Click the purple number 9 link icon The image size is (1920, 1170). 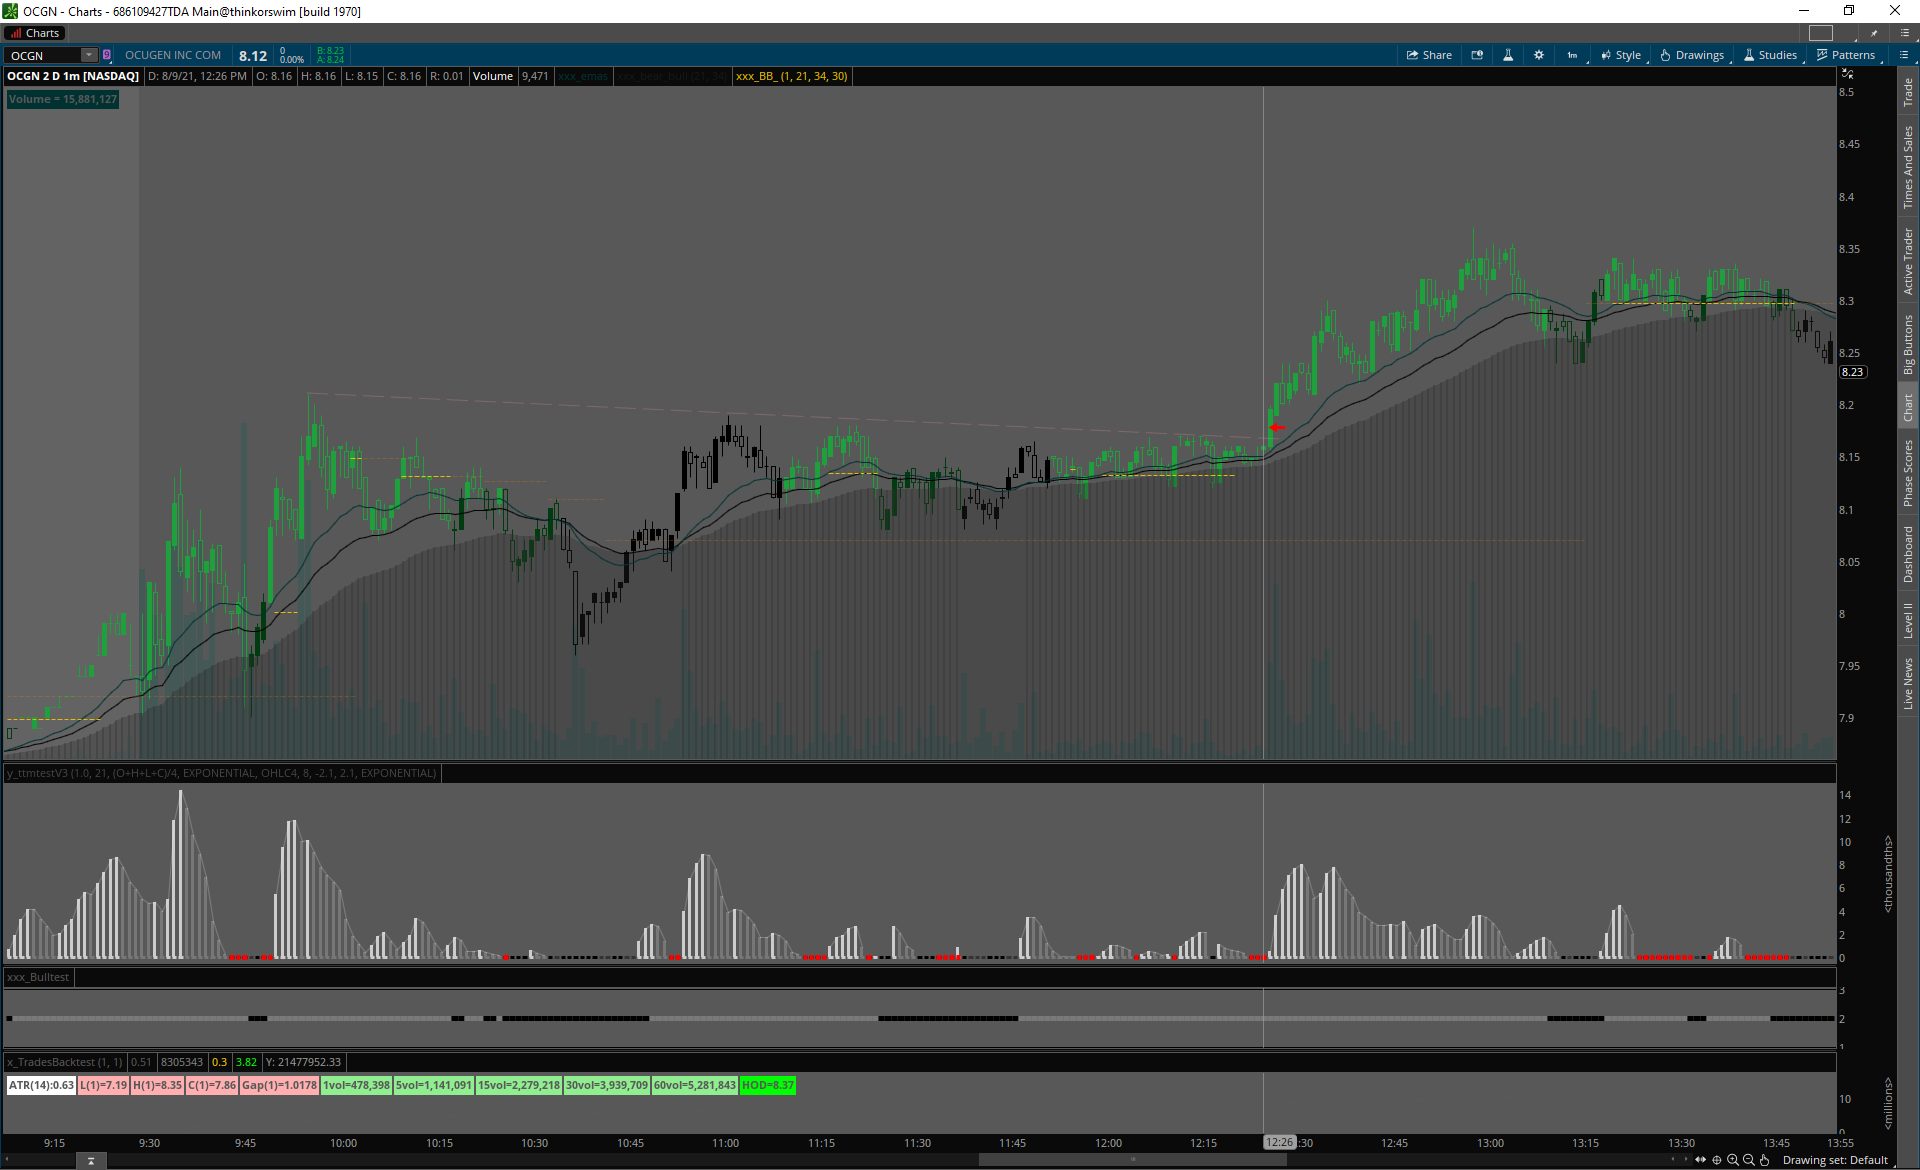(x=107, y=55)
